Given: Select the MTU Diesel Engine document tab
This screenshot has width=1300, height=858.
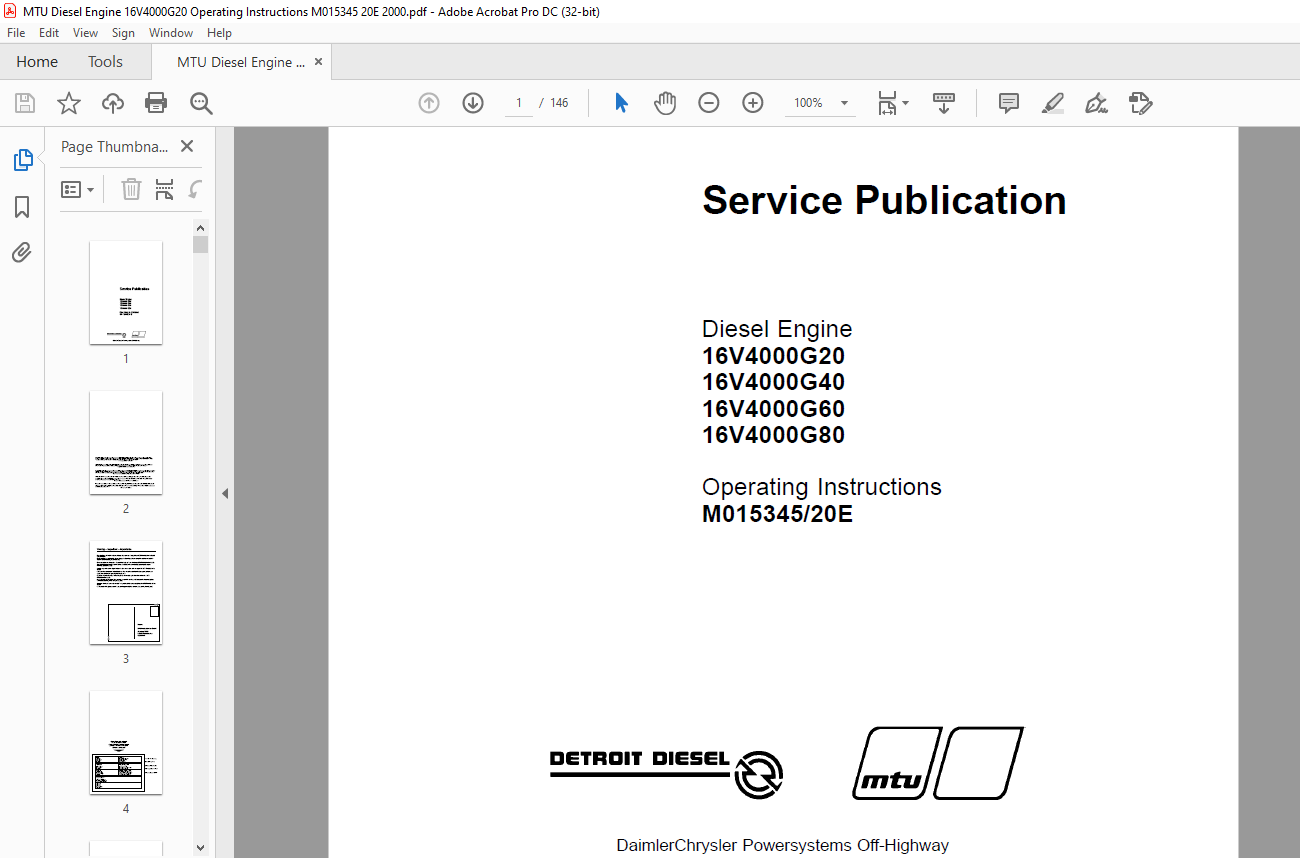Looking at the screenshot, I should [241, 62].
